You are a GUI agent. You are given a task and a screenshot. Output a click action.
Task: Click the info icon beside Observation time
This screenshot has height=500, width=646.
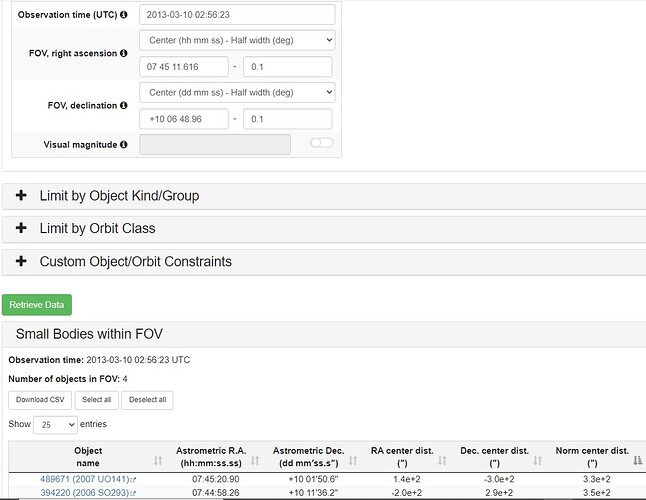tap(124, 16)
